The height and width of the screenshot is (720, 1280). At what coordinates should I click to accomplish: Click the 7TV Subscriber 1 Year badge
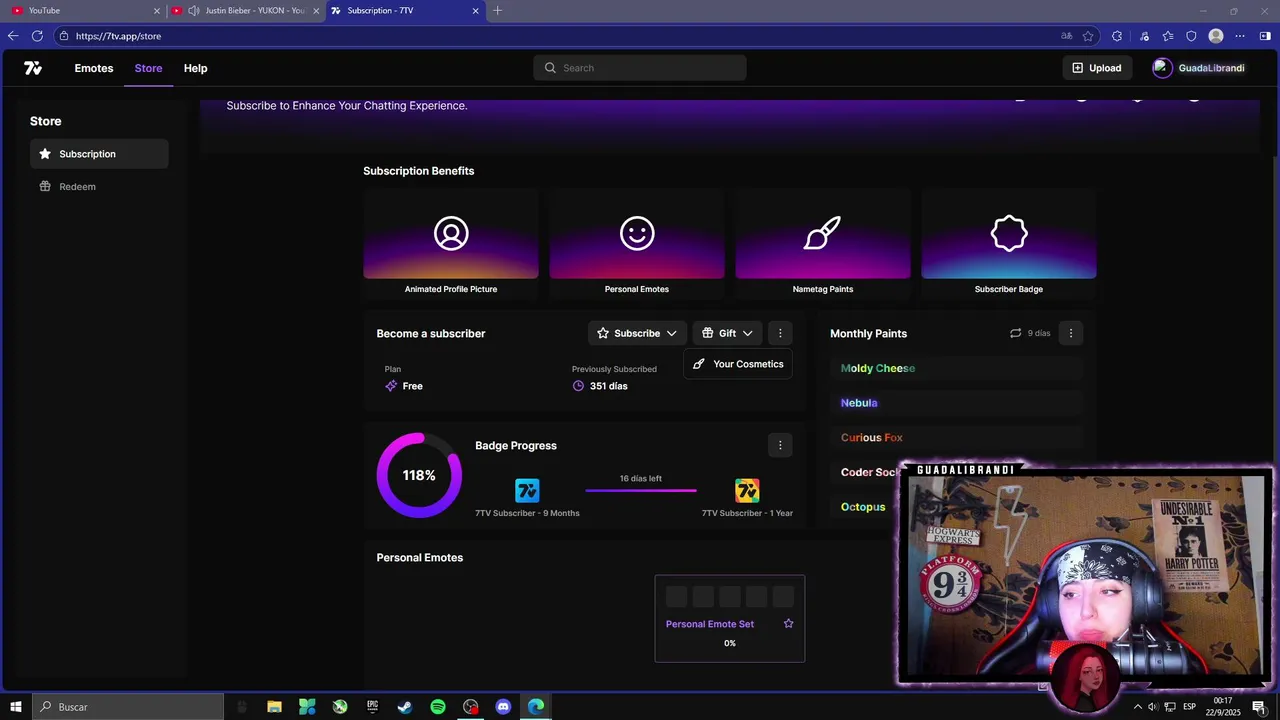click(x=747, y=490)
